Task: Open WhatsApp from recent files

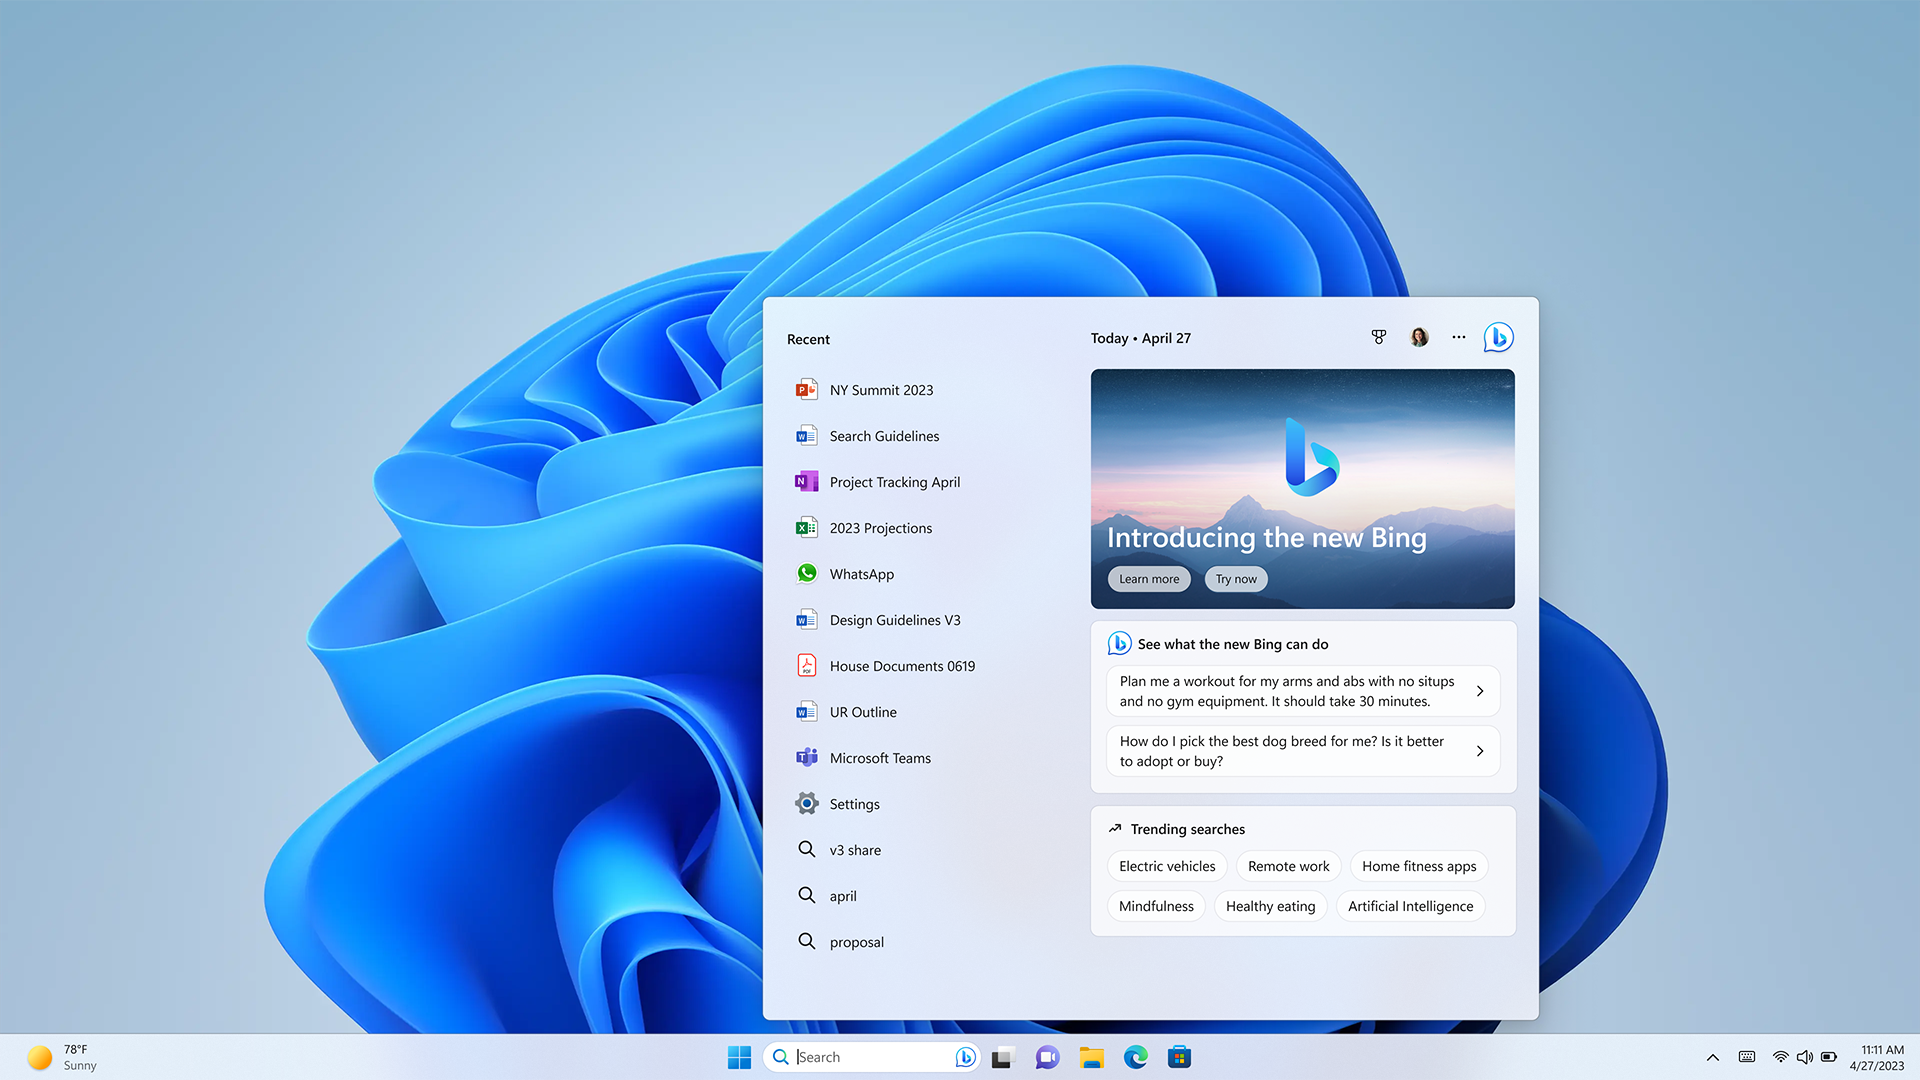Action: 861,574
